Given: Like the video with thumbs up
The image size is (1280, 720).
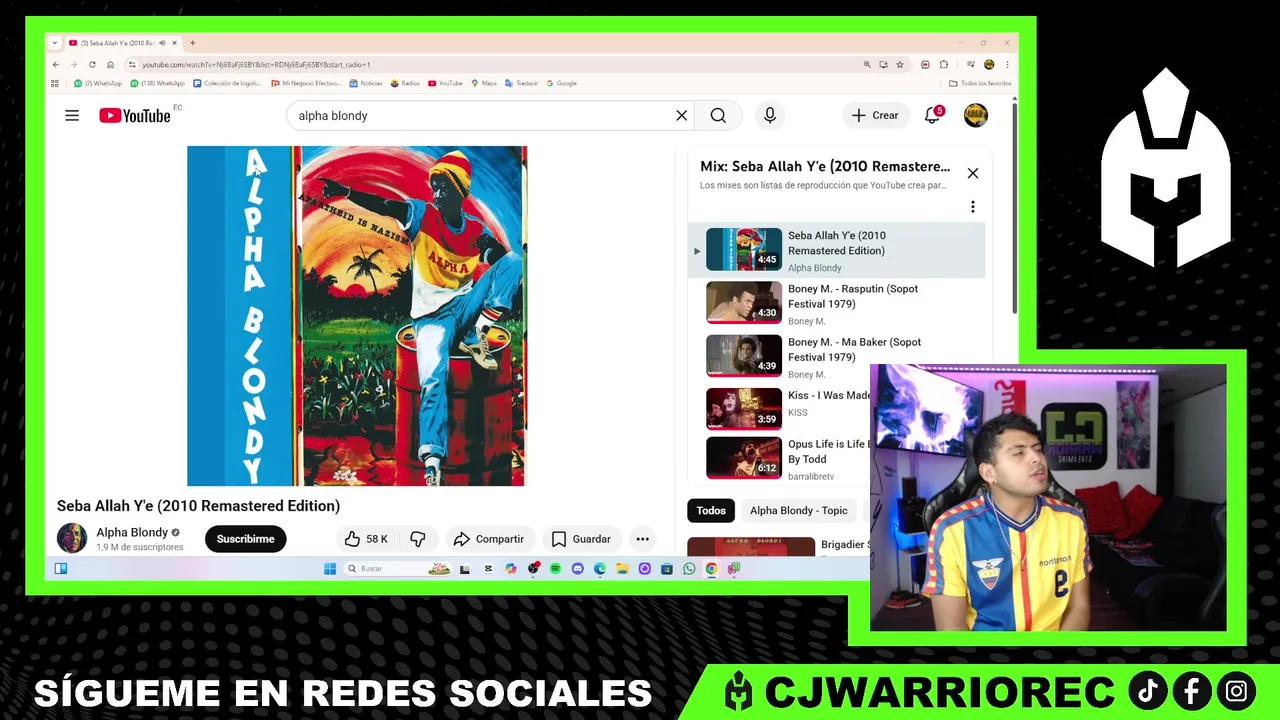Looking at the screenshot, I should click(x=366, y=539).
